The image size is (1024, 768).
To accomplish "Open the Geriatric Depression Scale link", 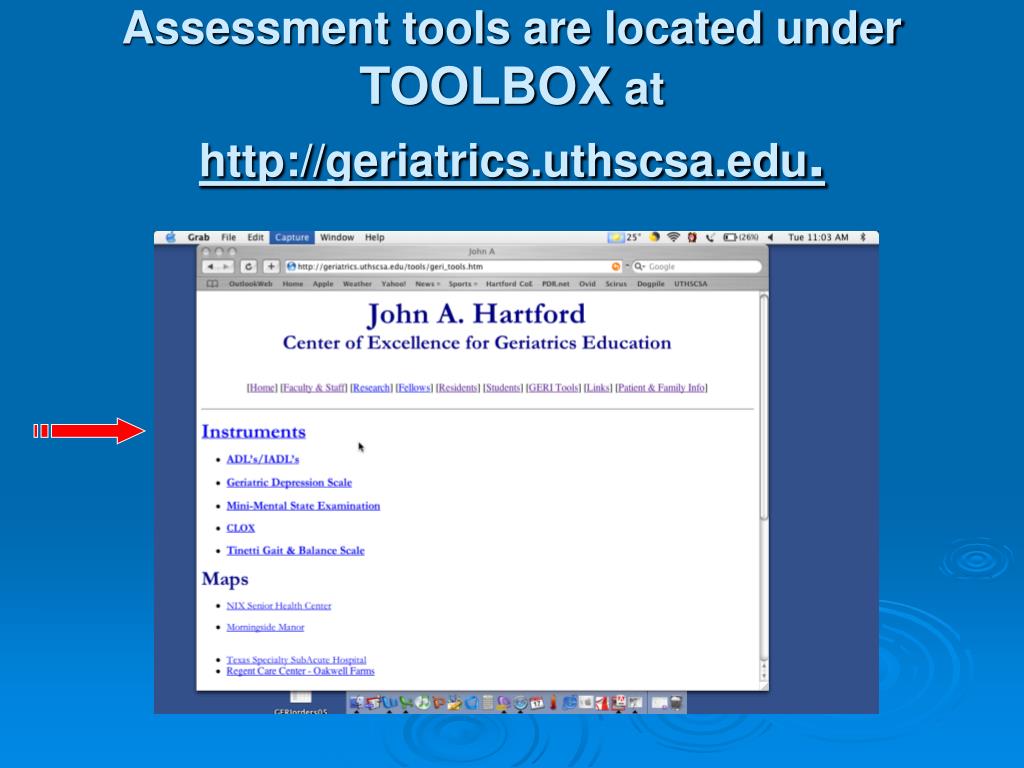I will pyautogui.click(x=289, y=483).
